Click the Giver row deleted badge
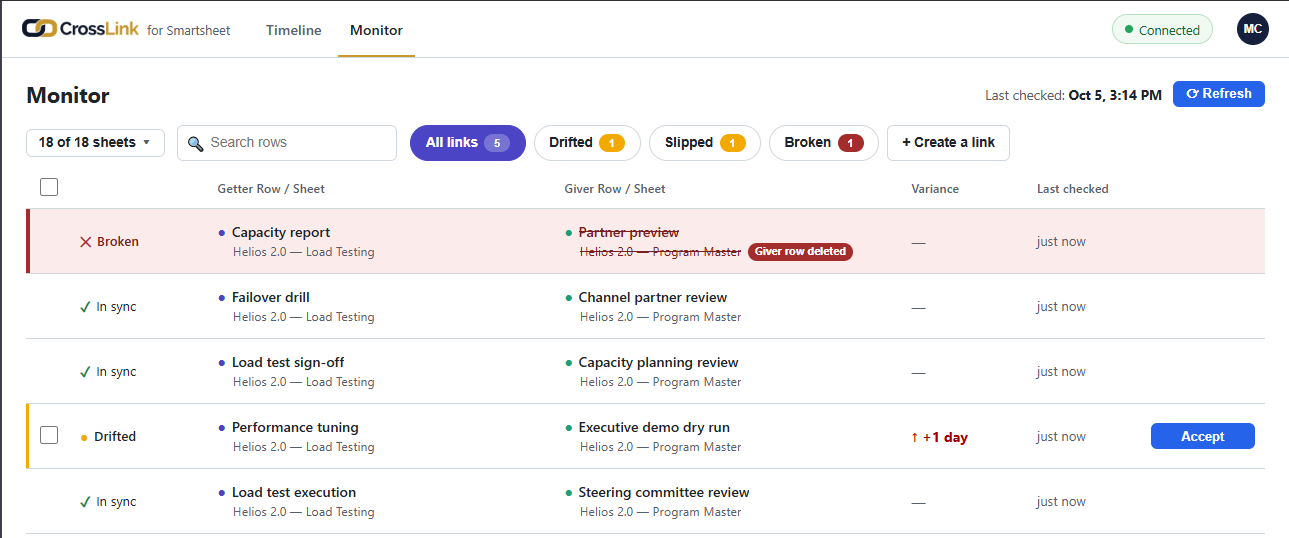The width and height of the screenshot is (1289, 538). pyautogui.click(x=800, y=252)
